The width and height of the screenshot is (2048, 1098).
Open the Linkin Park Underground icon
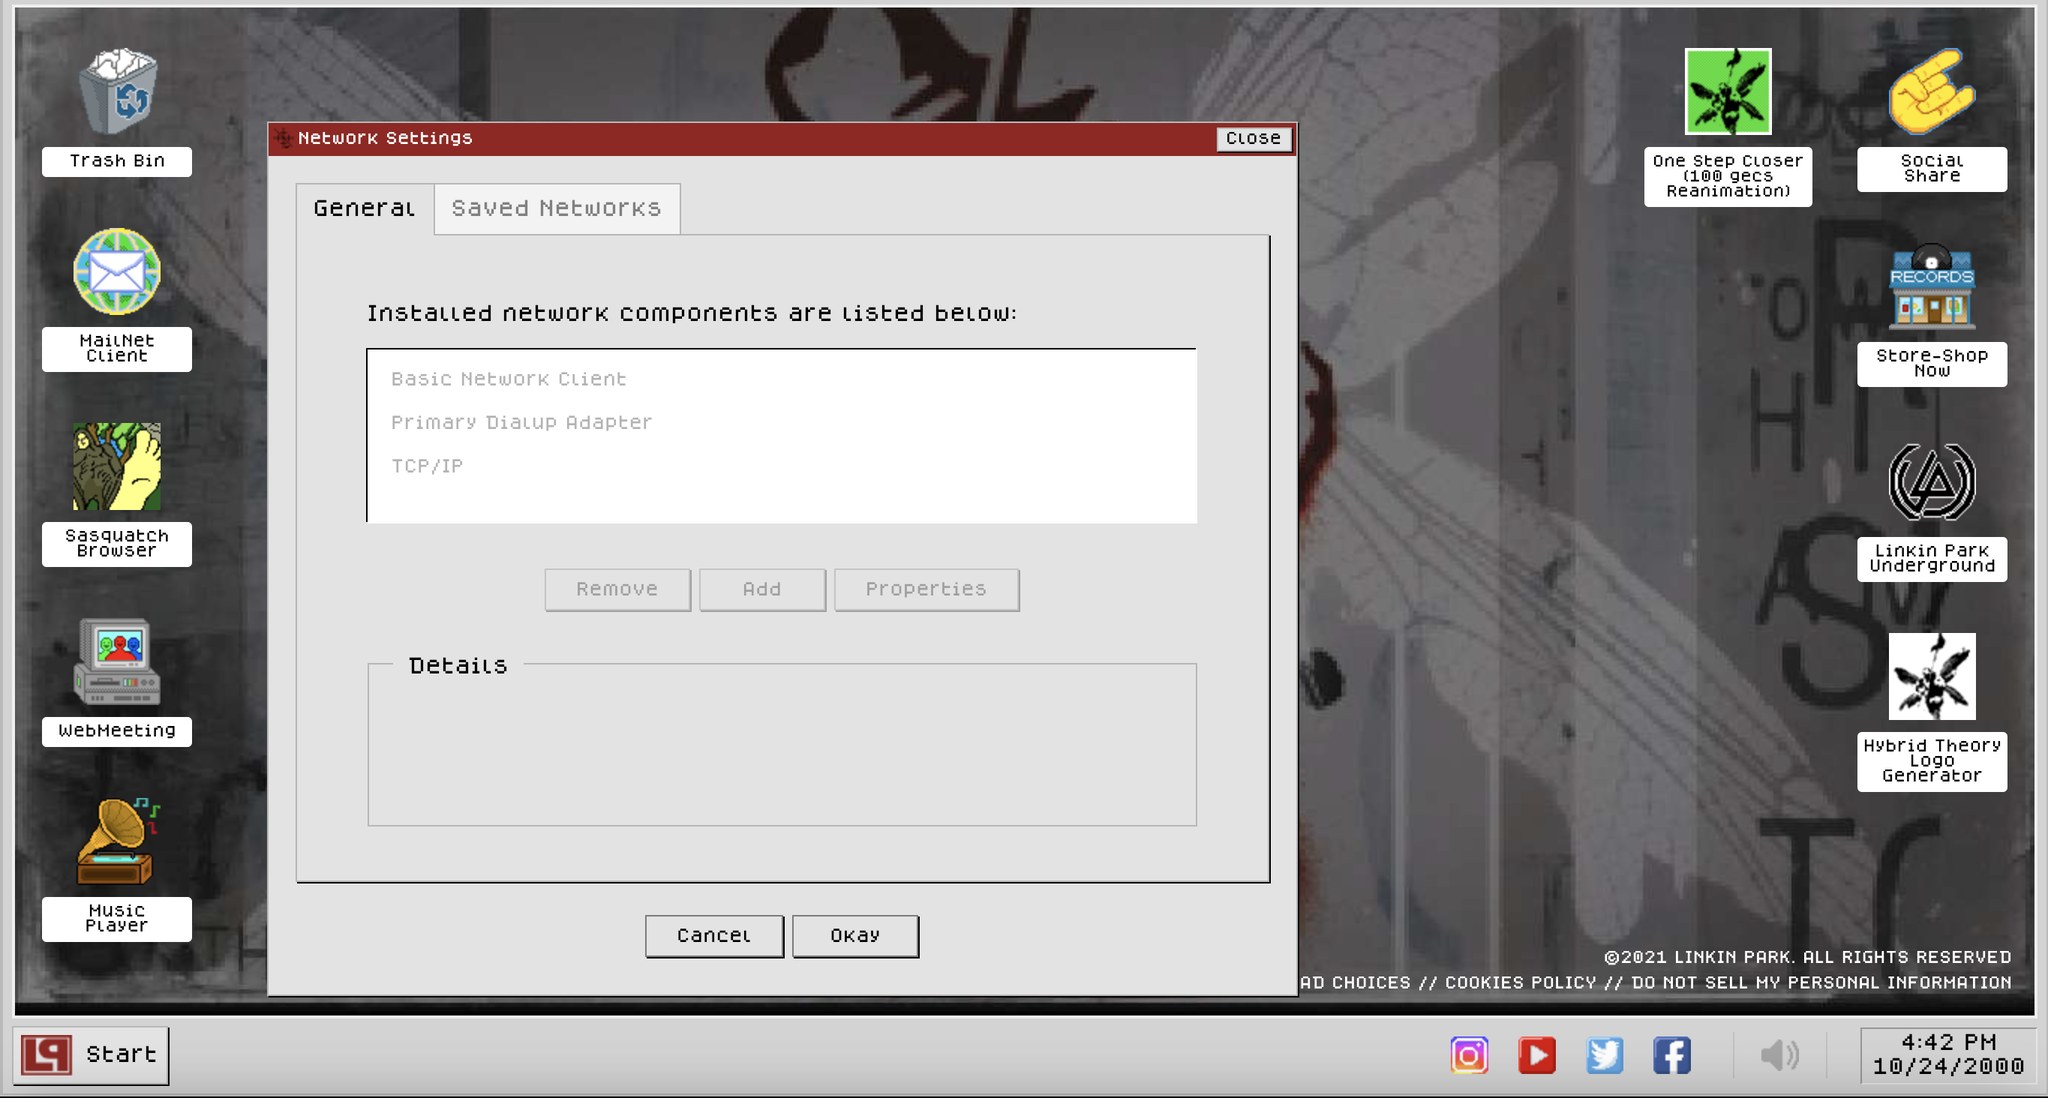pyautogui.click(x=1932, y=482)
